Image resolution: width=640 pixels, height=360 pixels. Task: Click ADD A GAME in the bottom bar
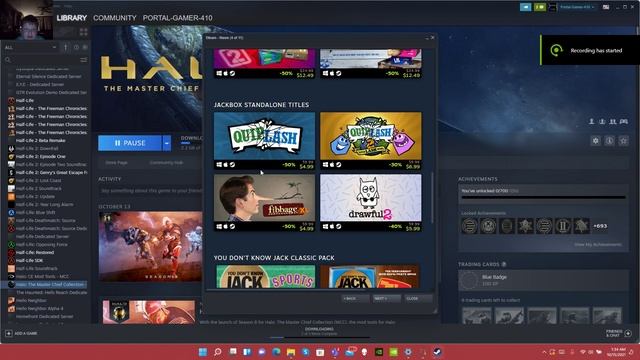click(22, 333)
